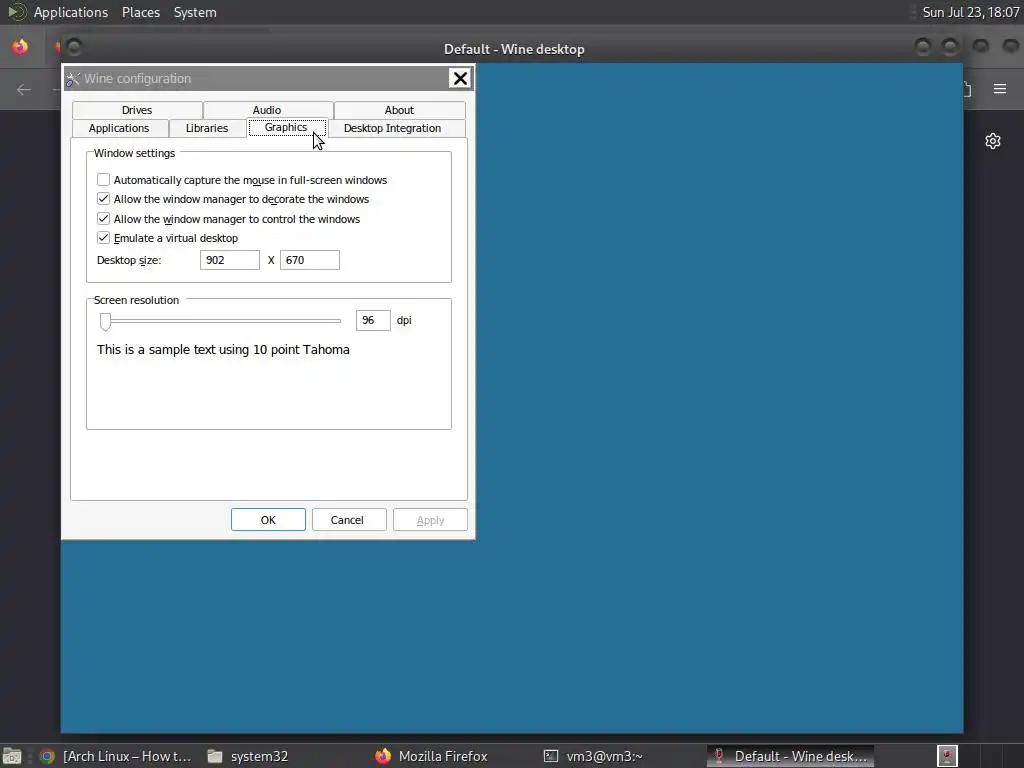1024x768 pixels.
Task: Click Default - Wine desktop taskbar item
Action: pos(790,756)
